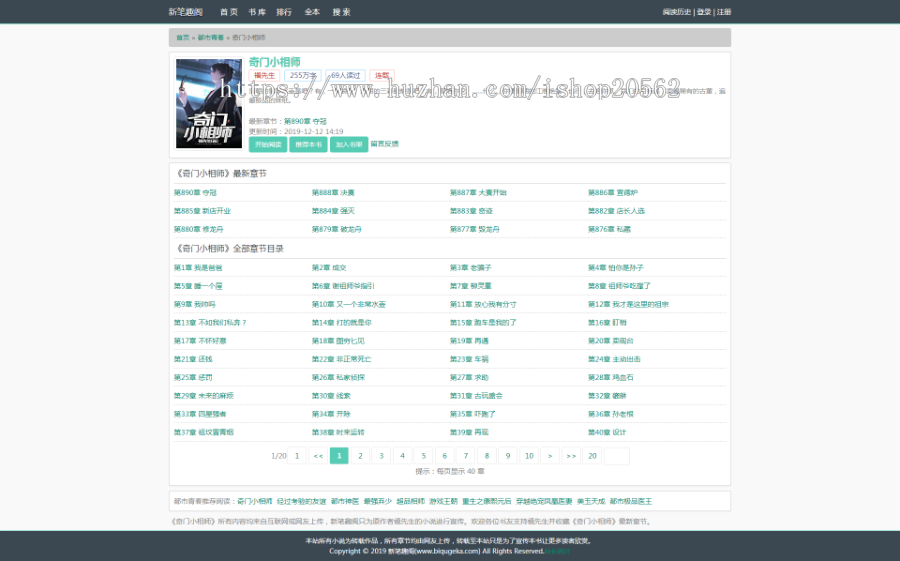Image resolution: width=900 pixels, height=561 pixels.
Task: Go to 首页 in breadcrumb
Action: click(183, 37)
